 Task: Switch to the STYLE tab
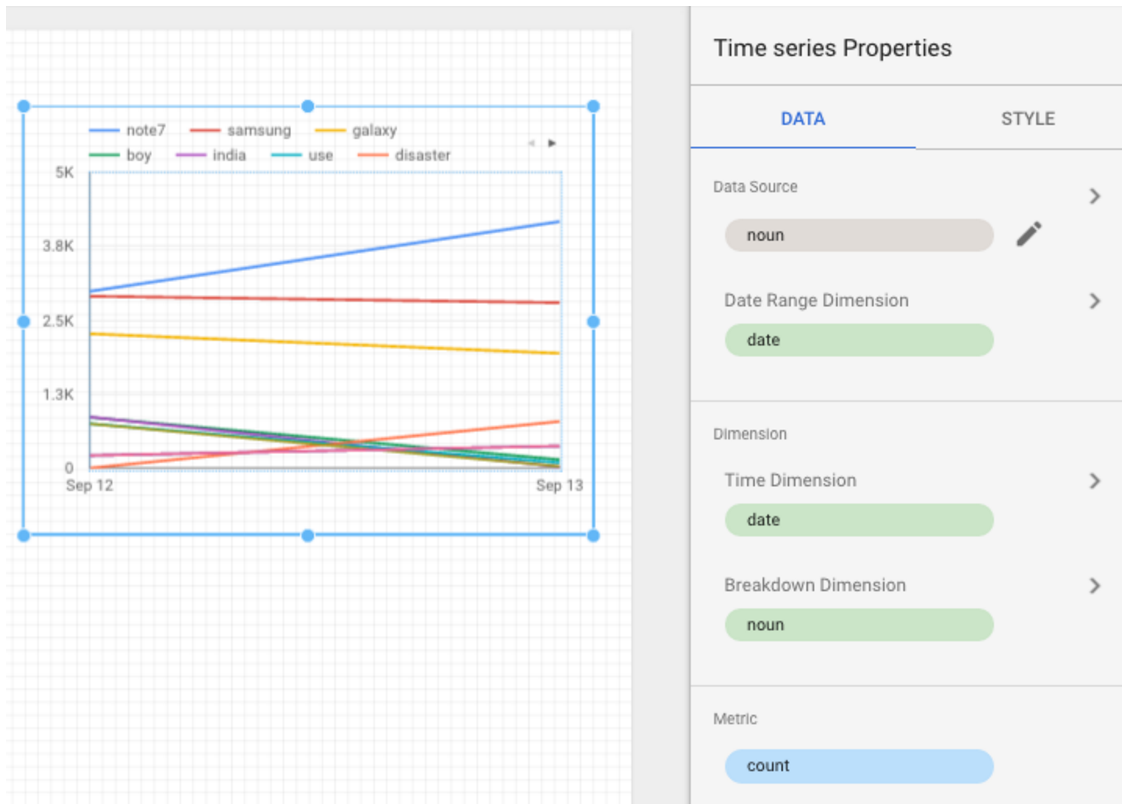coord(1028,119)
